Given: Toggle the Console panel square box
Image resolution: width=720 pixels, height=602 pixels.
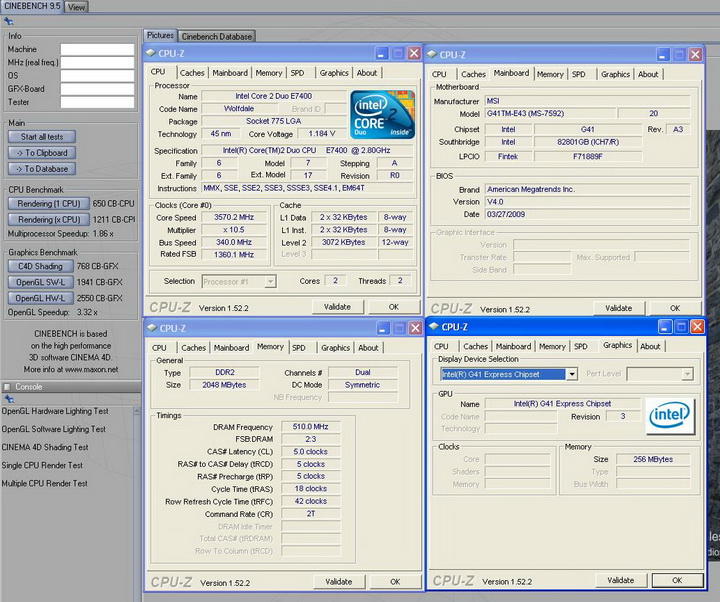Looking at the screenshot, I should pos(9,386).
